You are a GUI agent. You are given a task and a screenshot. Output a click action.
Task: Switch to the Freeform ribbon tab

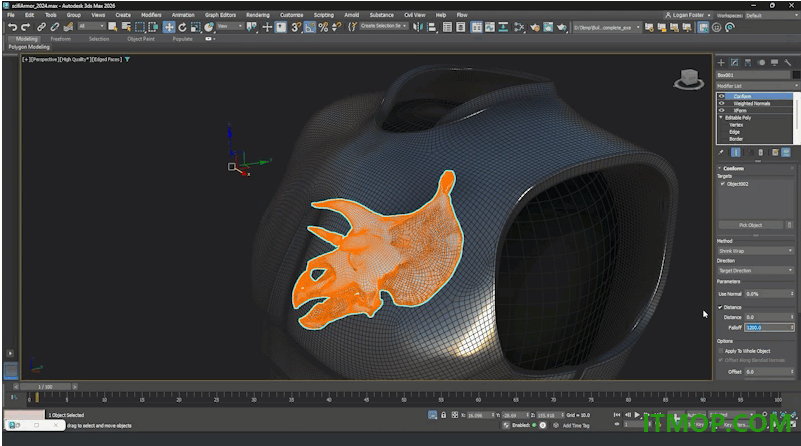click(60, 39)
